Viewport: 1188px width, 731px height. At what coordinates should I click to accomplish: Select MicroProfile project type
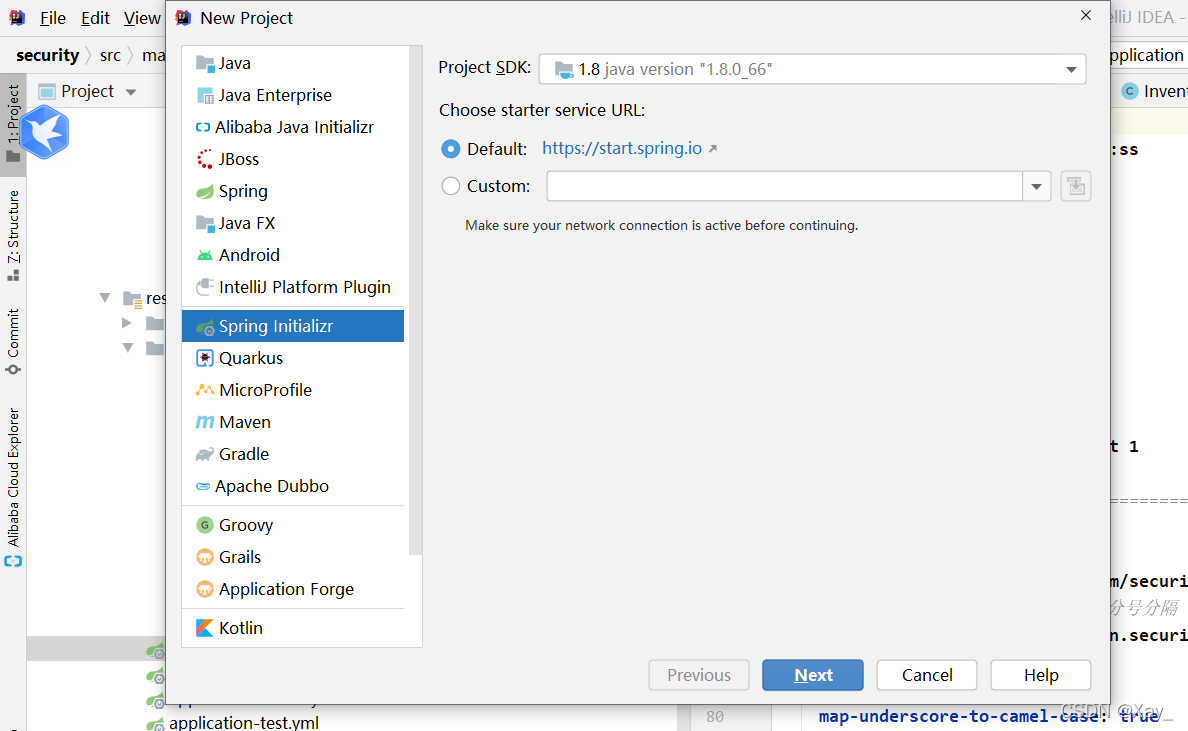click(x=292, y=390)
